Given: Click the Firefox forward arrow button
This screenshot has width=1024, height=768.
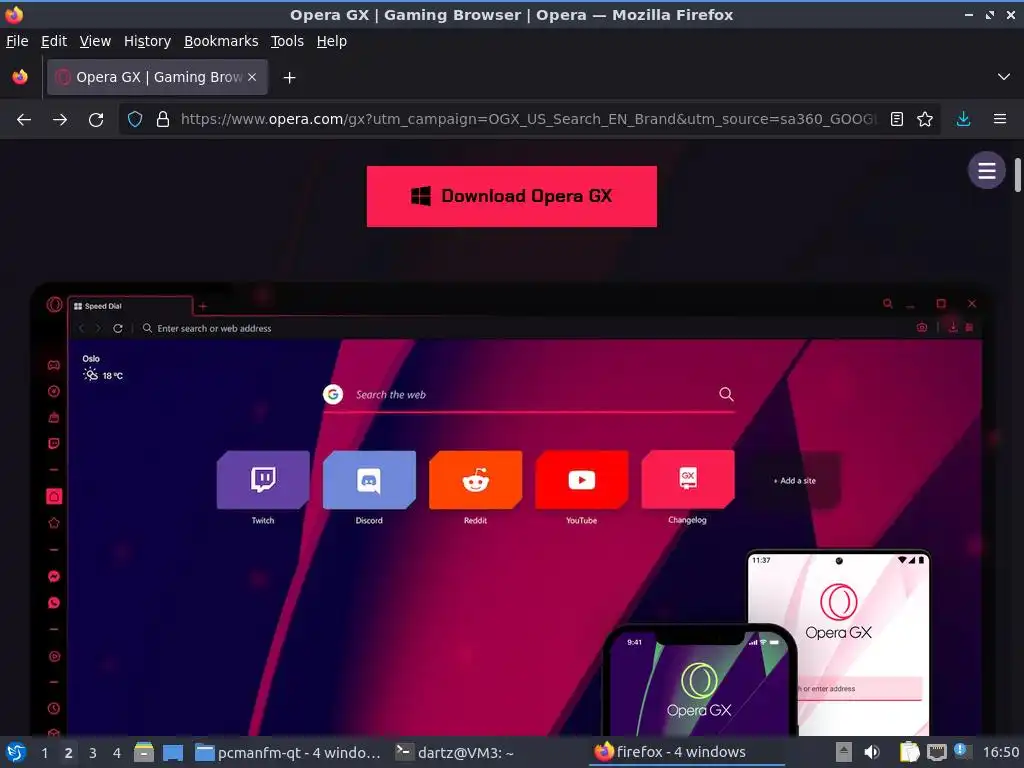Looking at the screenshot, I should tap(60, 120).
